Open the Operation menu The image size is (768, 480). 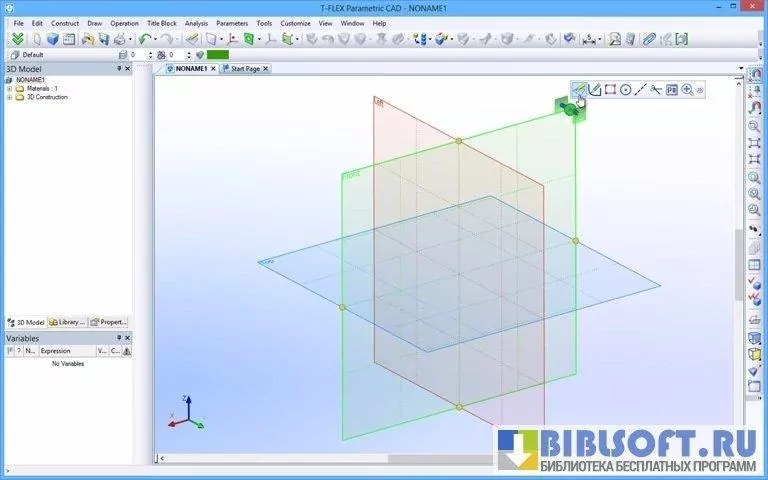(124, 22)
